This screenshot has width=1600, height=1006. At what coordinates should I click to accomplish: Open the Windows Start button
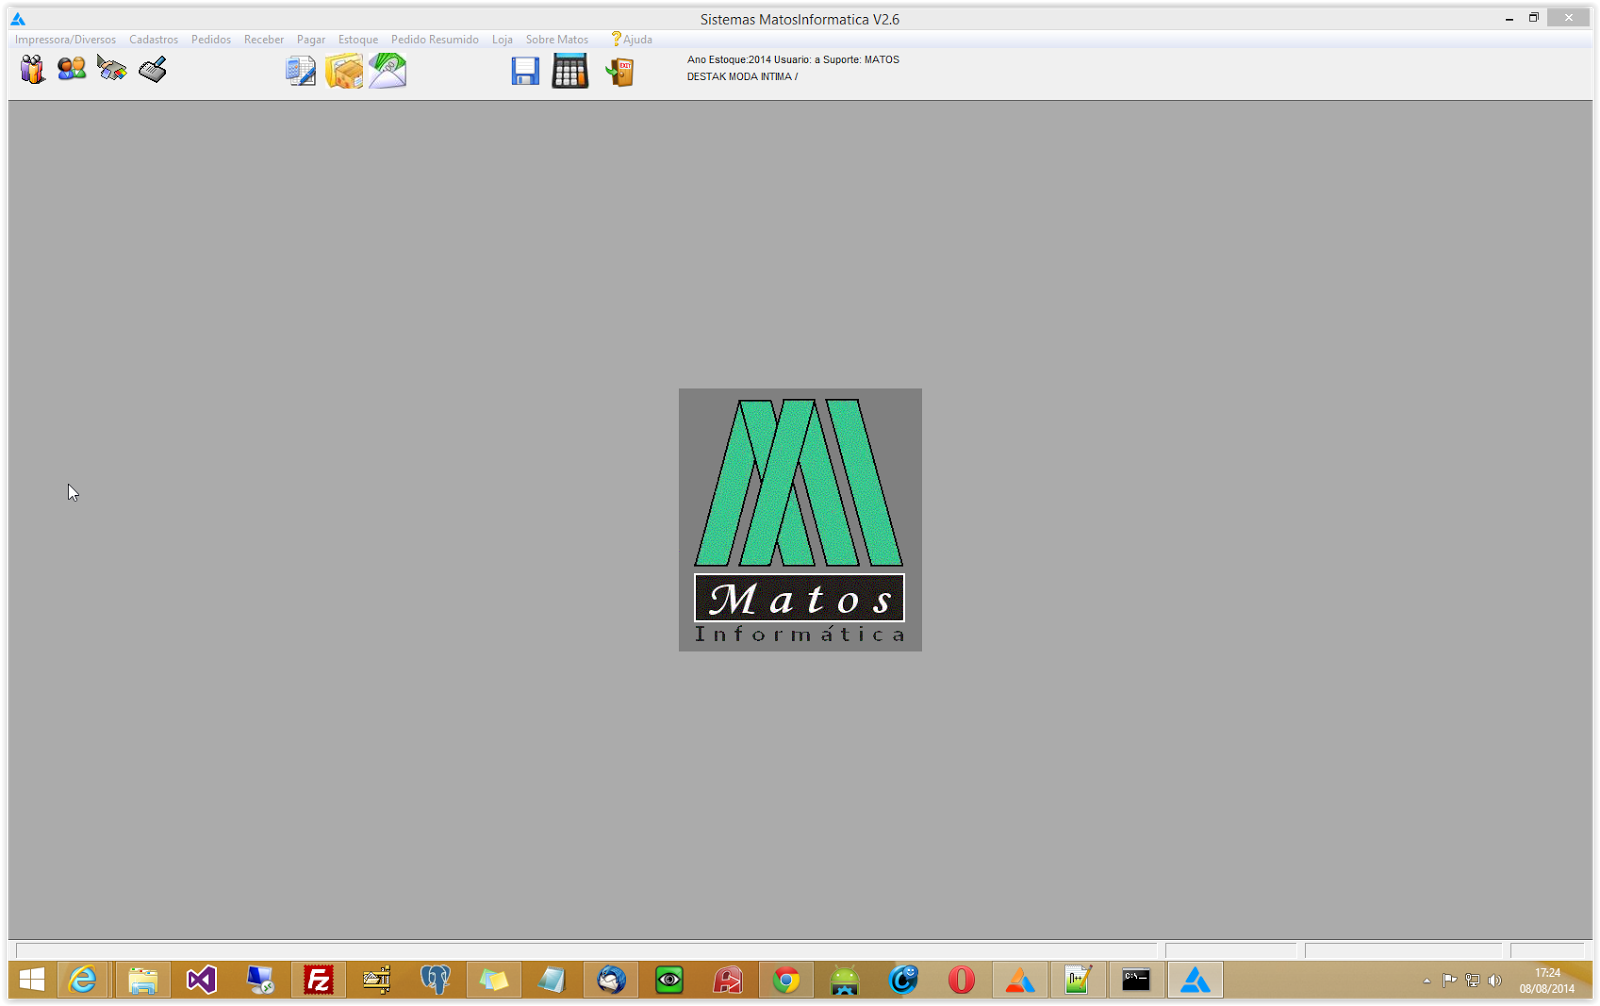tap(32, 980)
